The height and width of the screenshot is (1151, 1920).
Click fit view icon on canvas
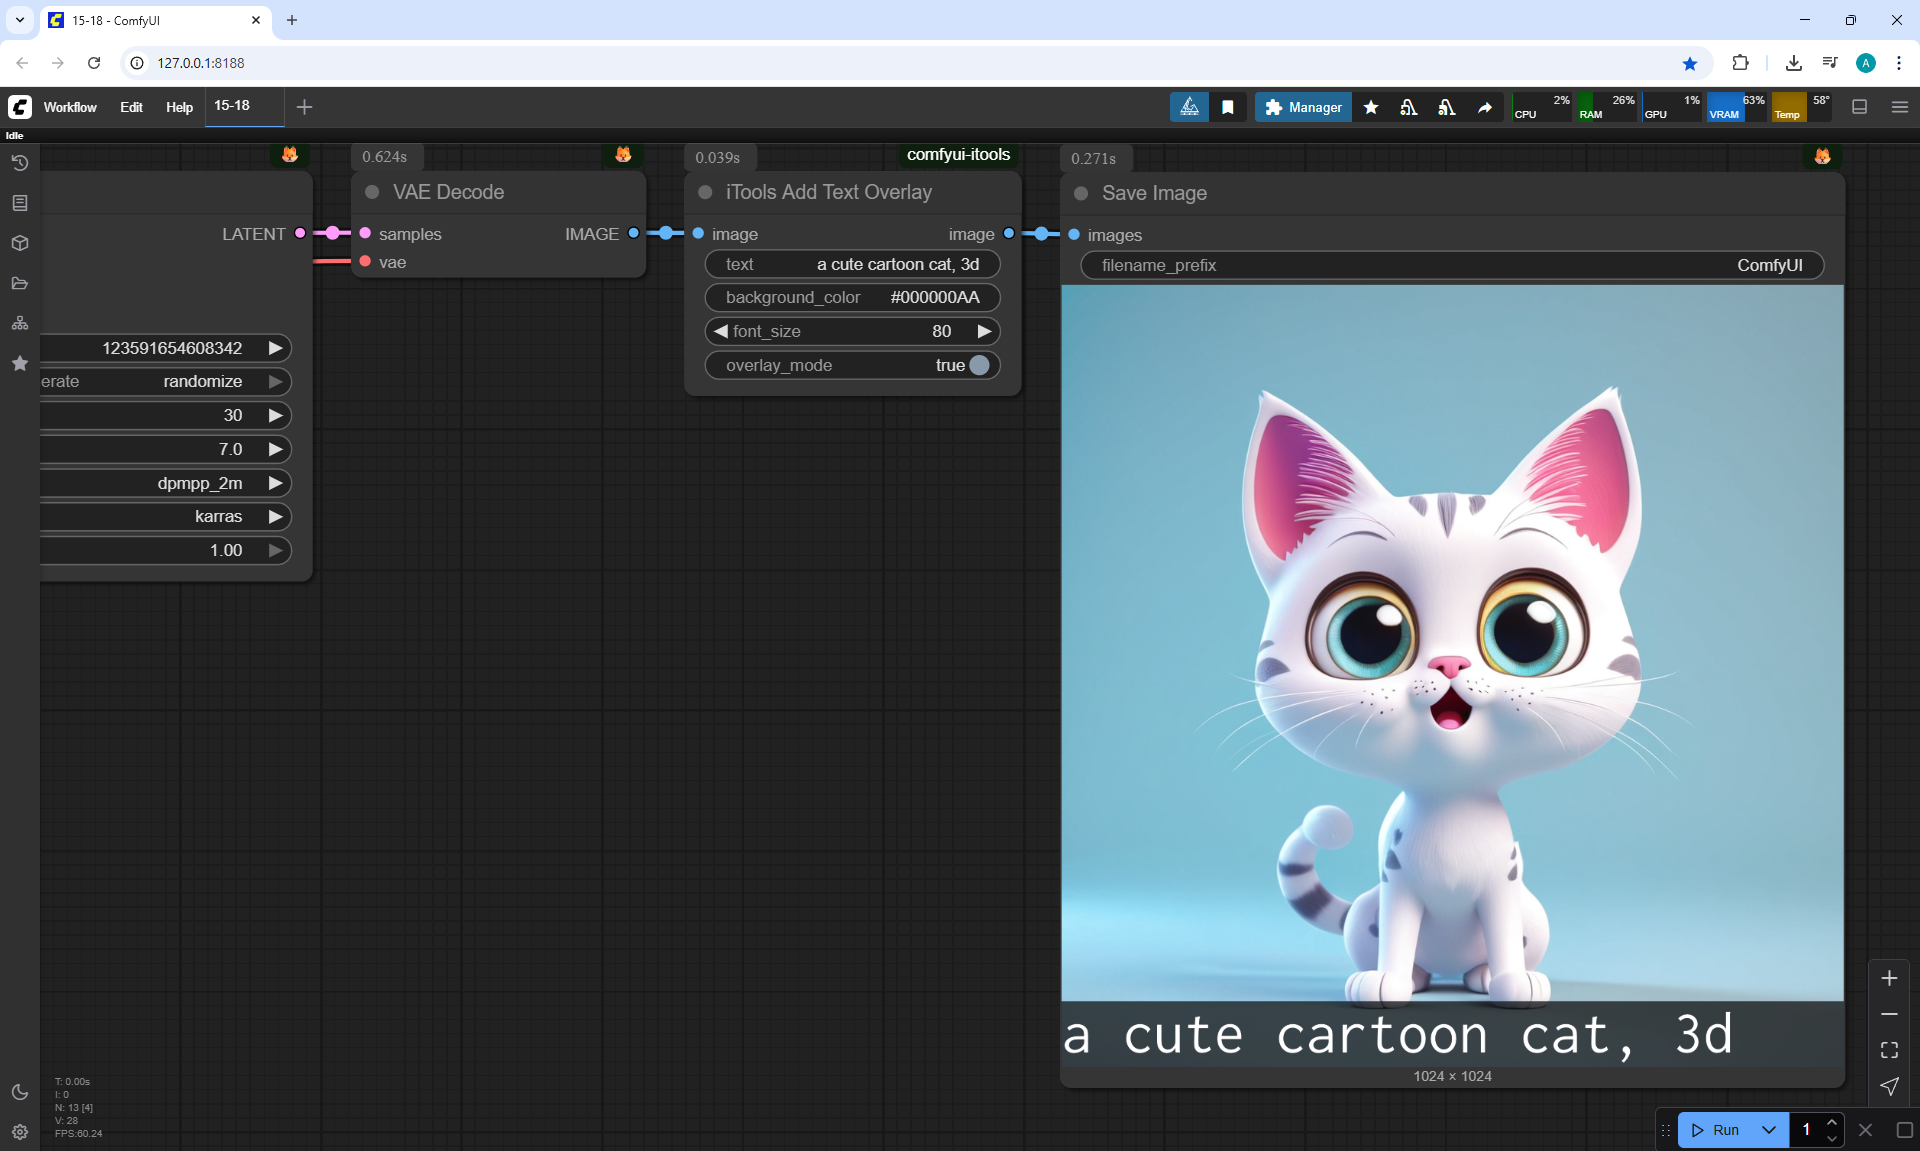point(1889,1050)
